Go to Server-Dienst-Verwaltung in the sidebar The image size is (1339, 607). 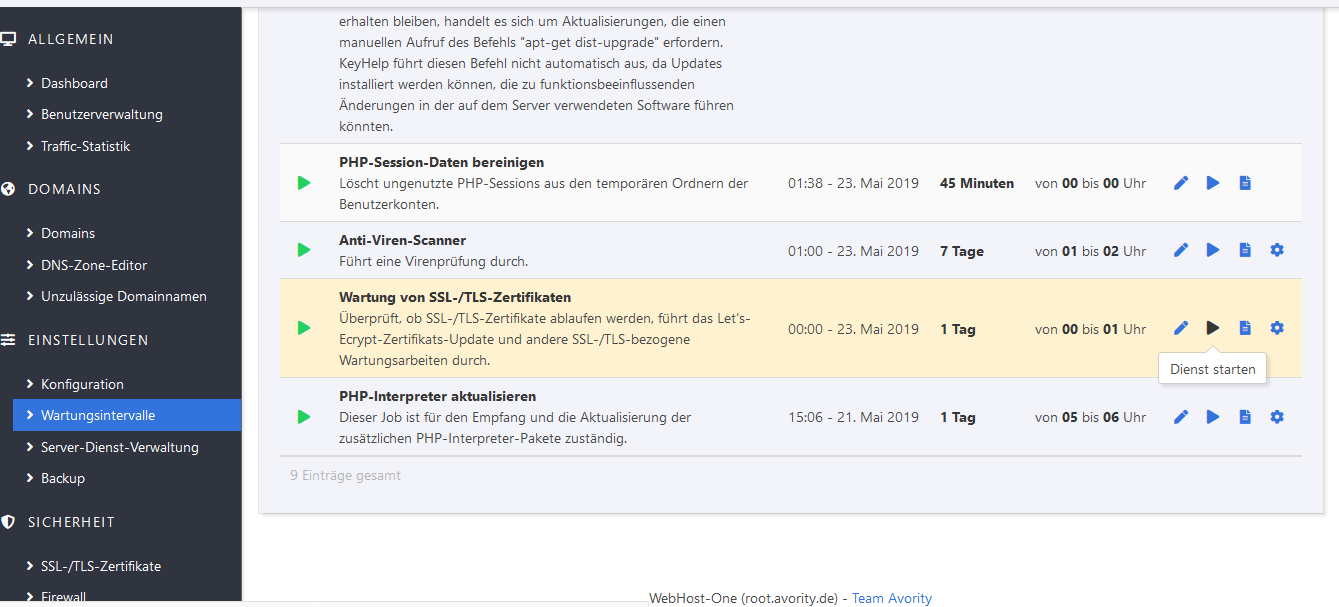tap(119, 447)
